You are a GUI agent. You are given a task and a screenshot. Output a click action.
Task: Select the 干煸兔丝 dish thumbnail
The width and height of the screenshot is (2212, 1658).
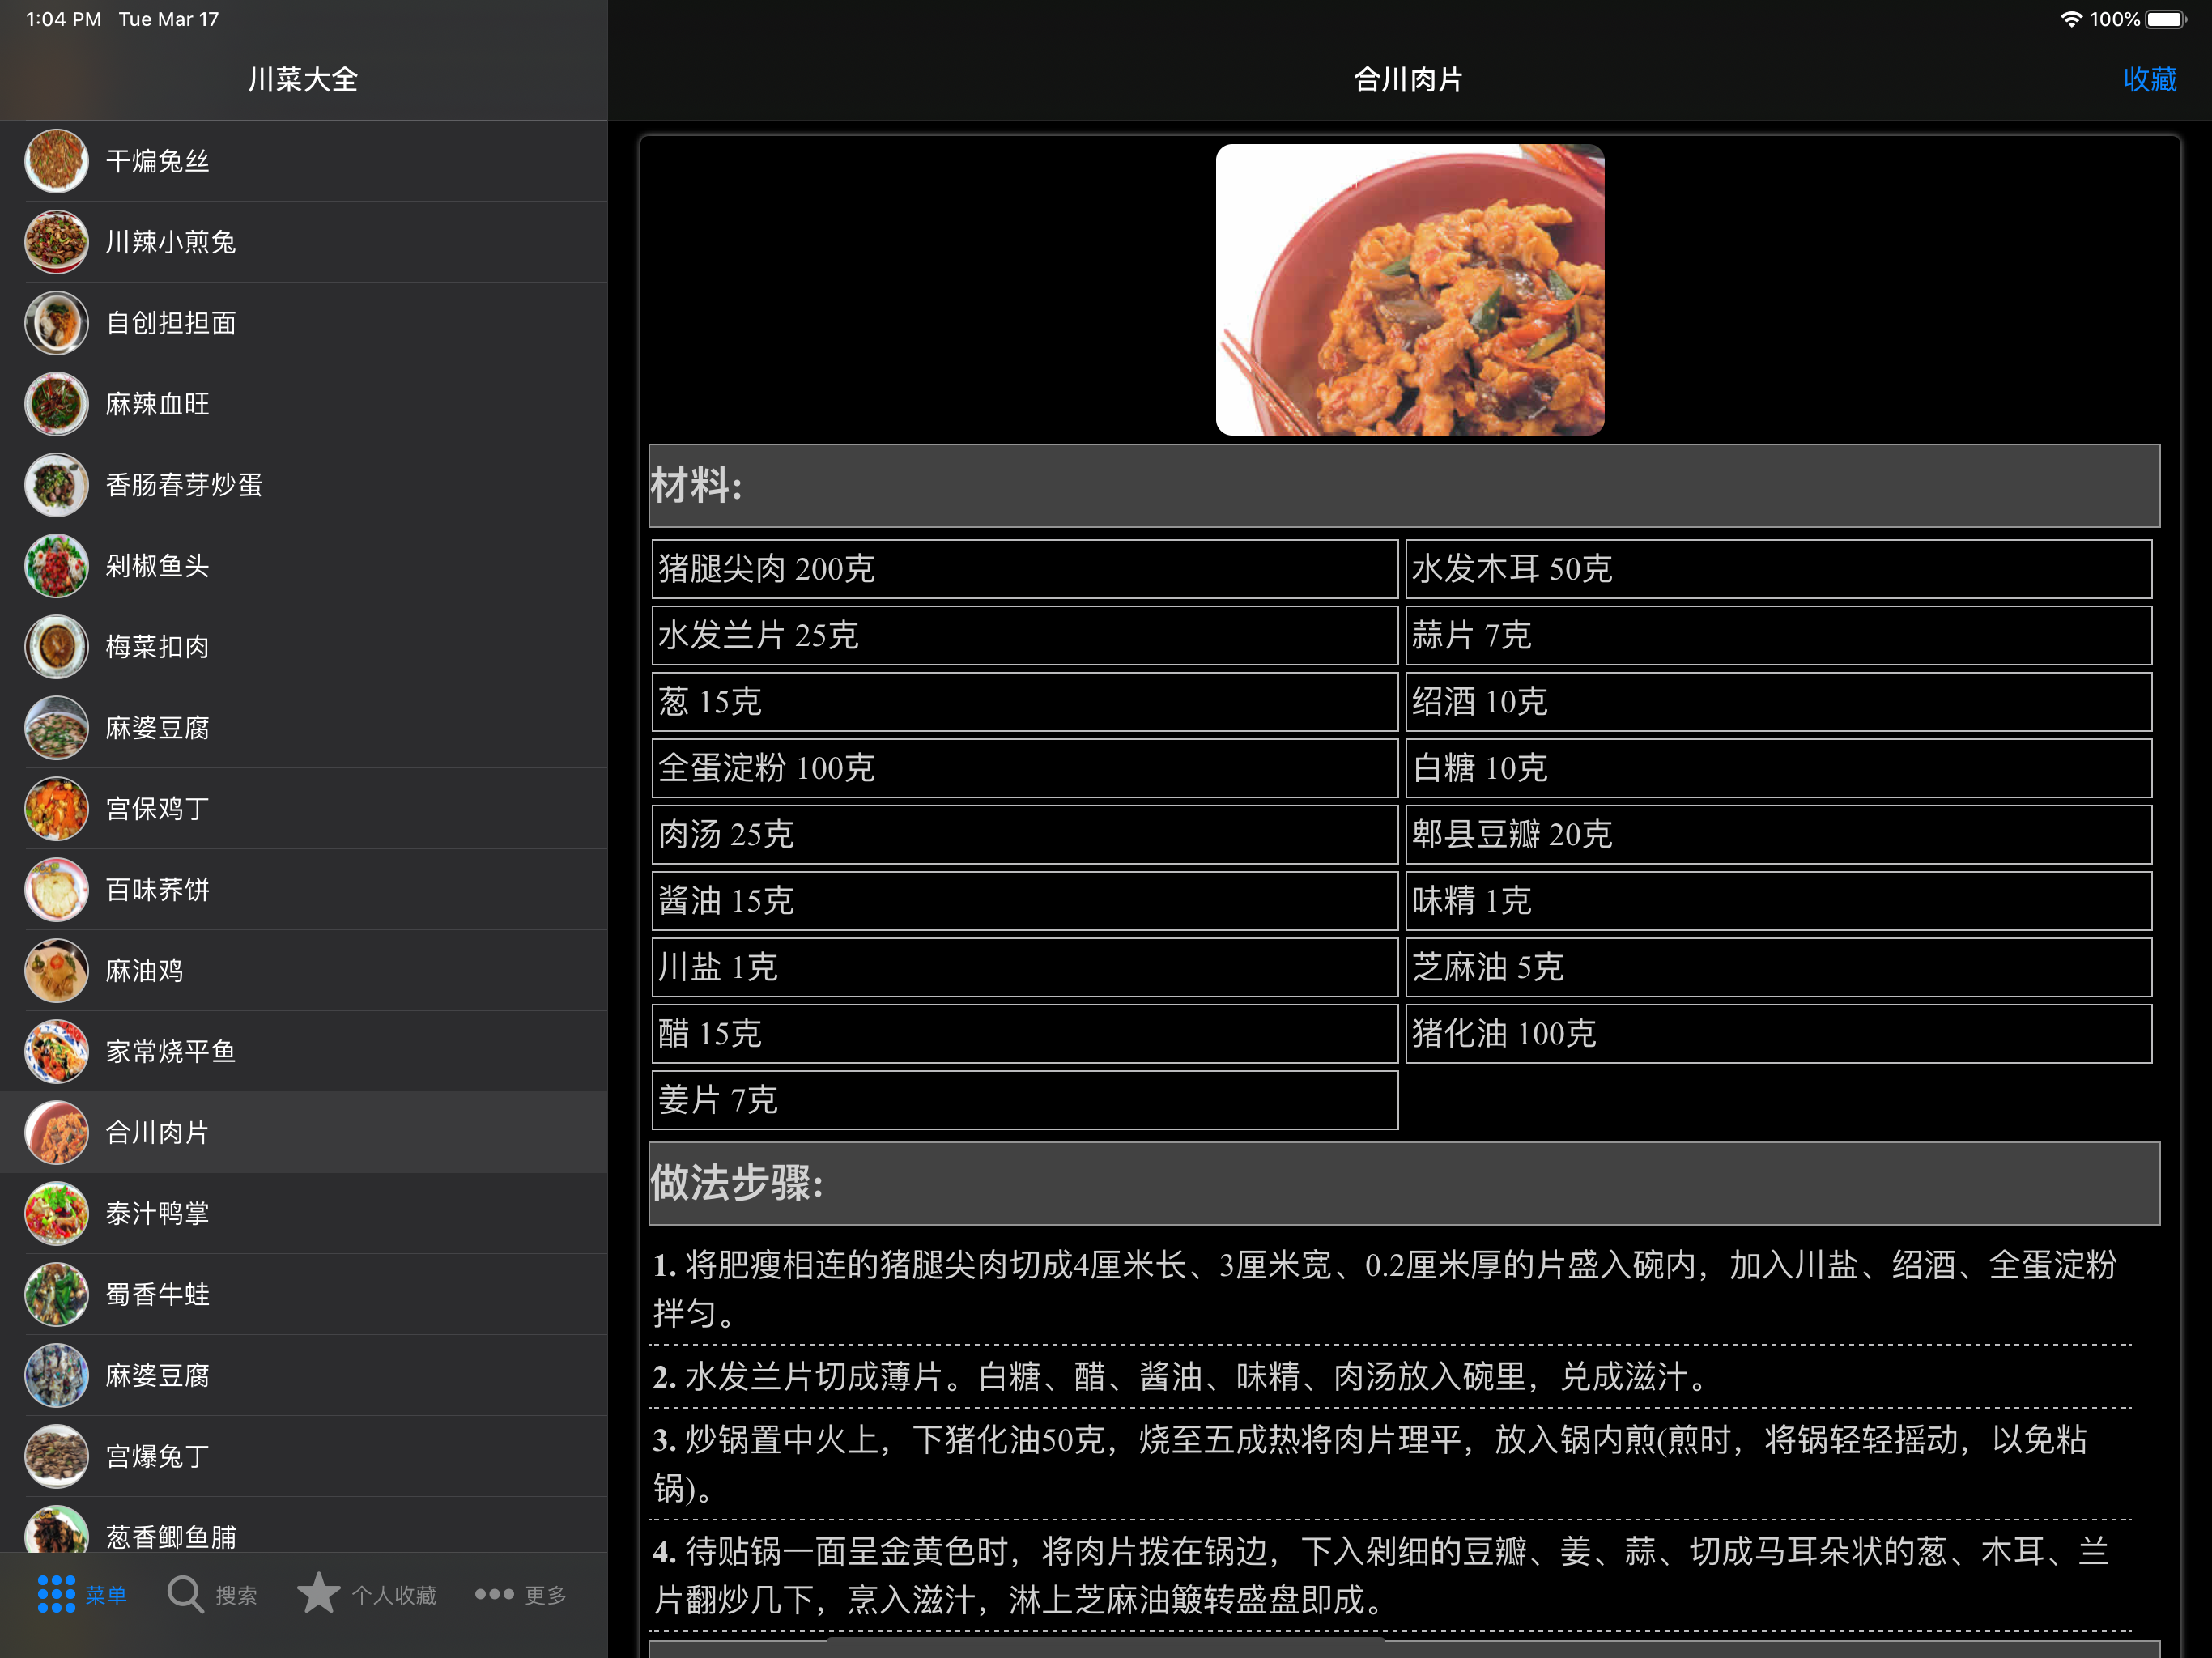point(57,161)
